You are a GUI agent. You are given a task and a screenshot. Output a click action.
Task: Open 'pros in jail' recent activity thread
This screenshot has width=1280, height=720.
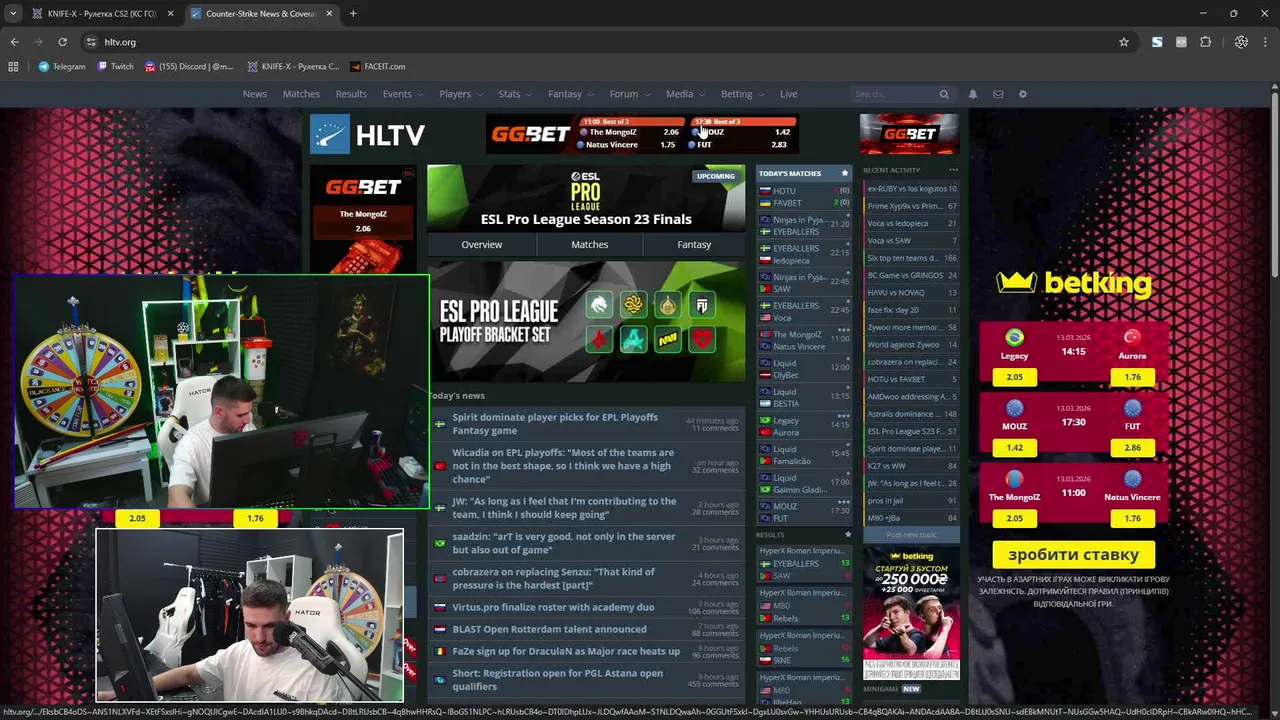pos(911,500)
